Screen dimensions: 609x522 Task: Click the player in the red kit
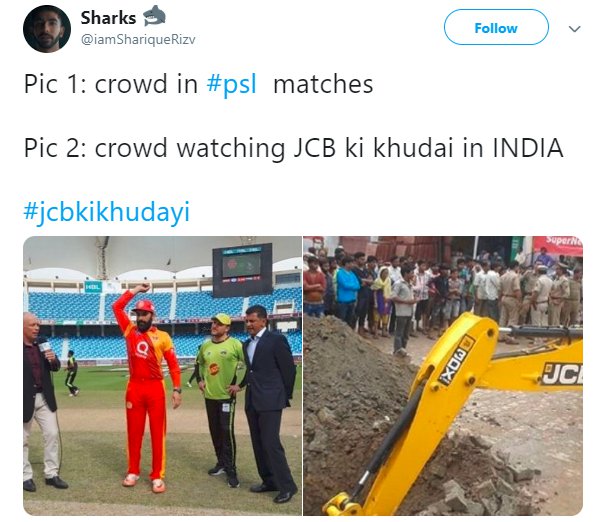(x=146, y=385)
